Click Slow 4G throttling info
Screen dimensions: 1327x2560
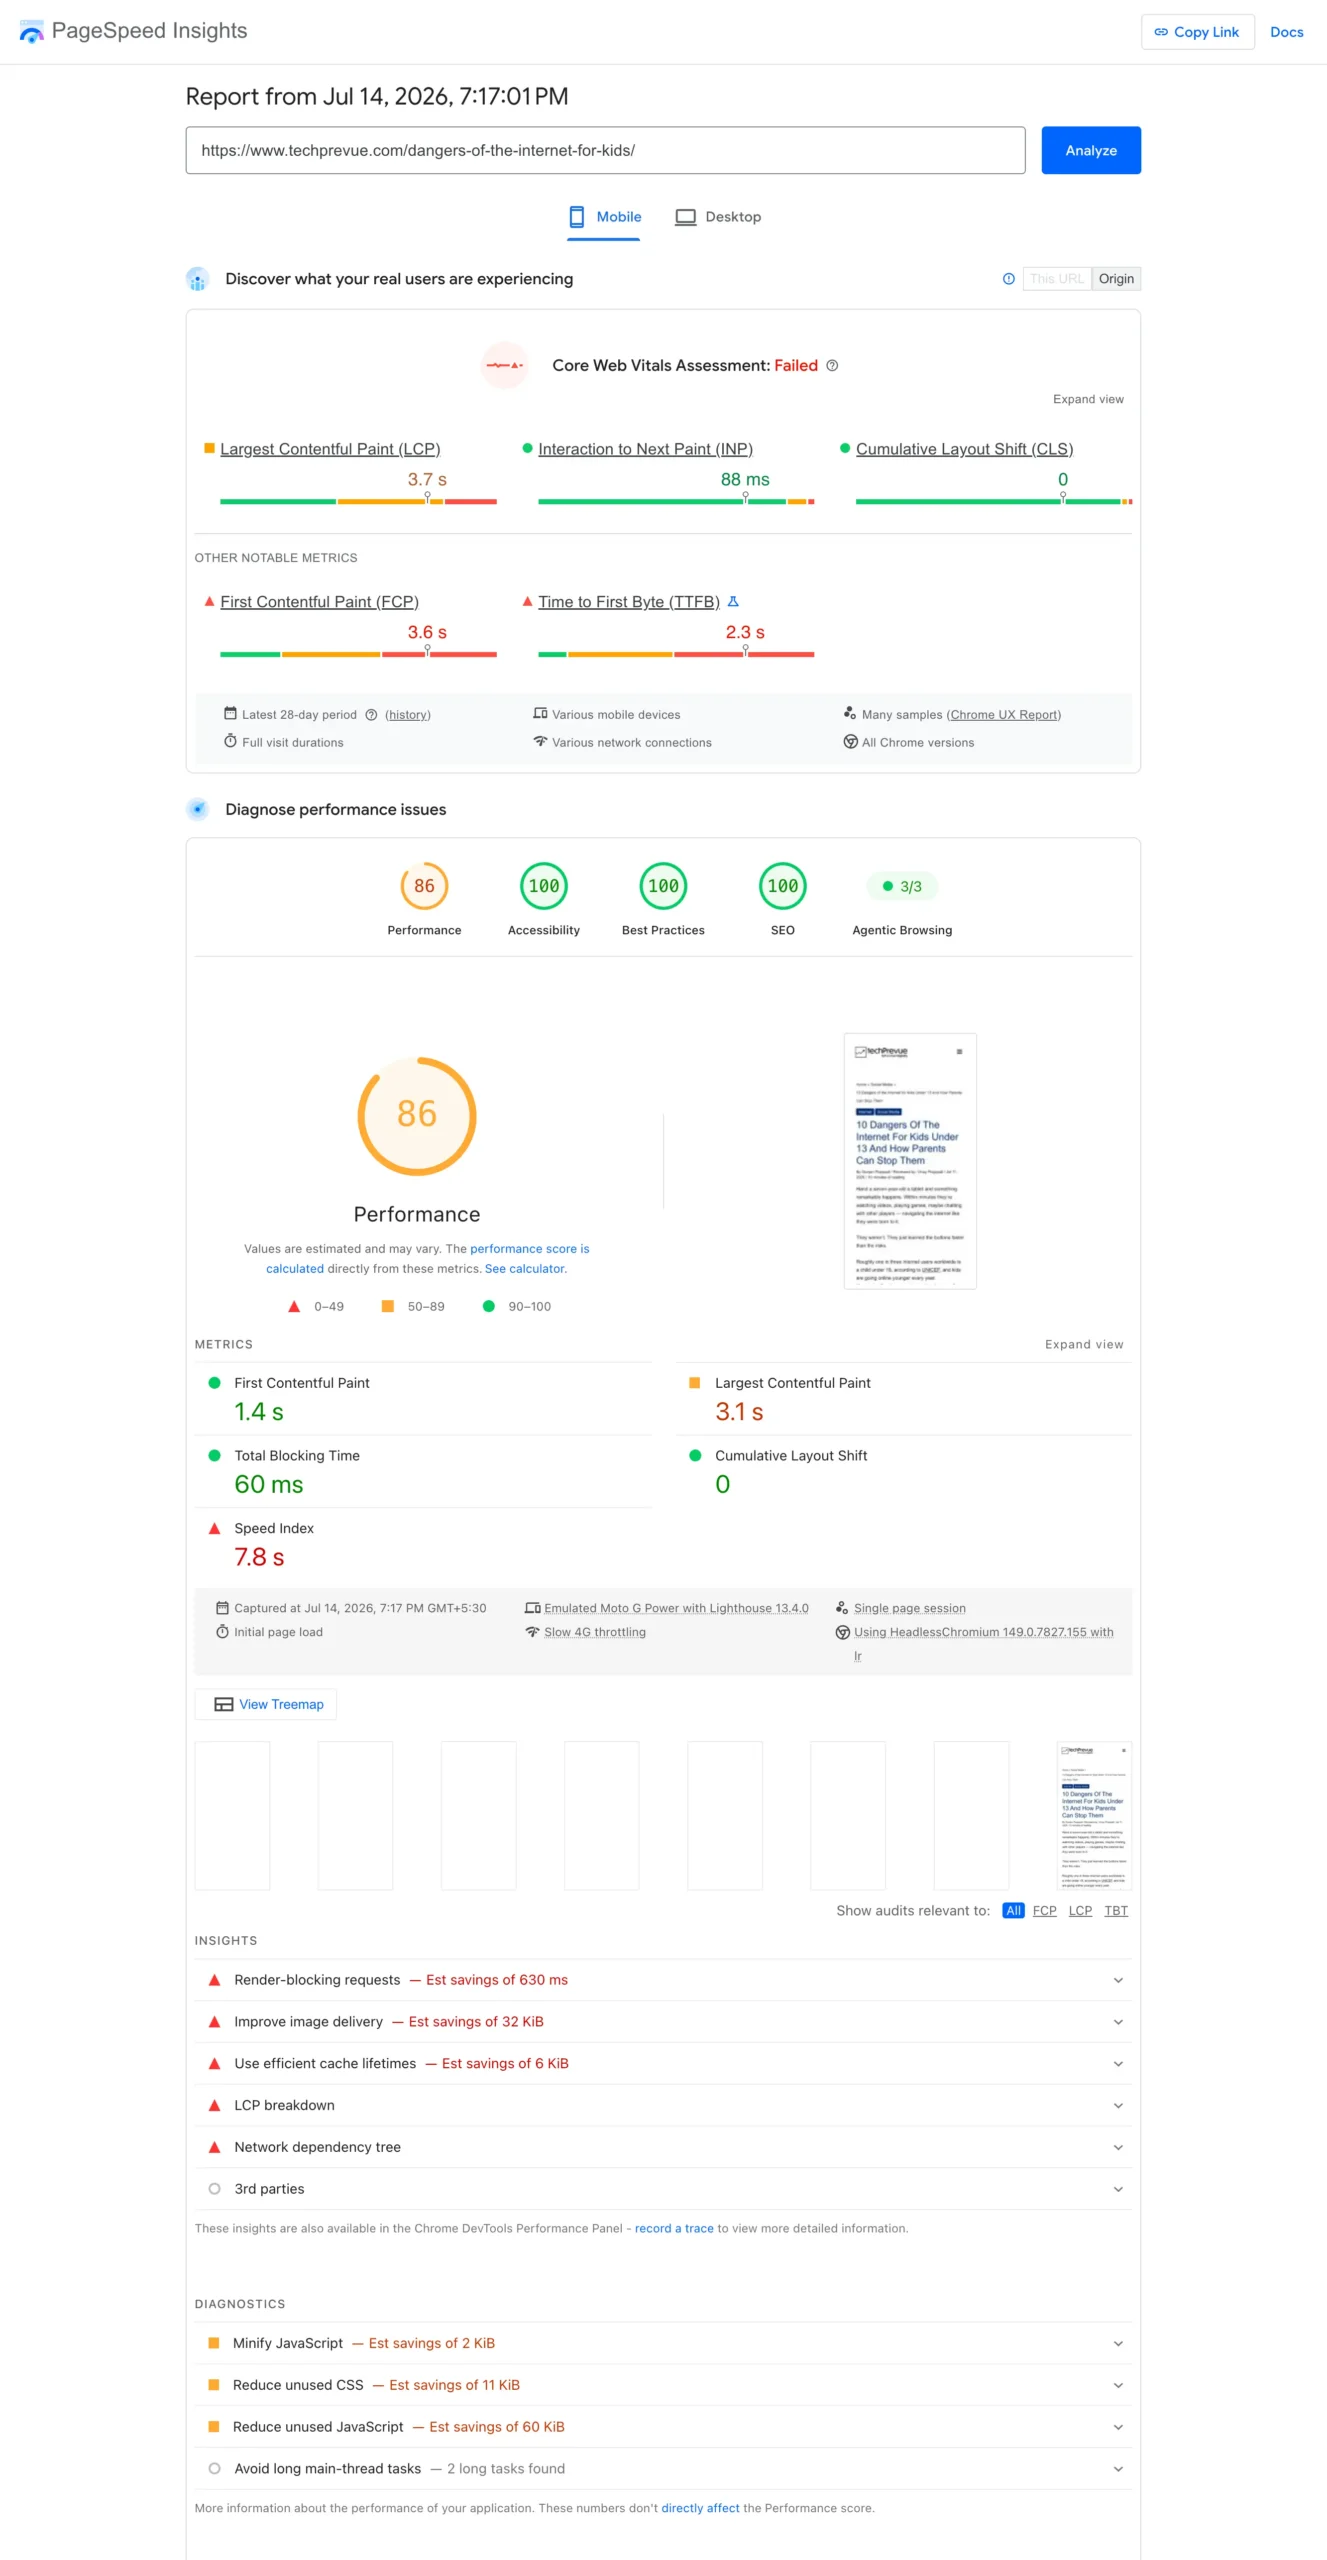(x=595, y=1633)
